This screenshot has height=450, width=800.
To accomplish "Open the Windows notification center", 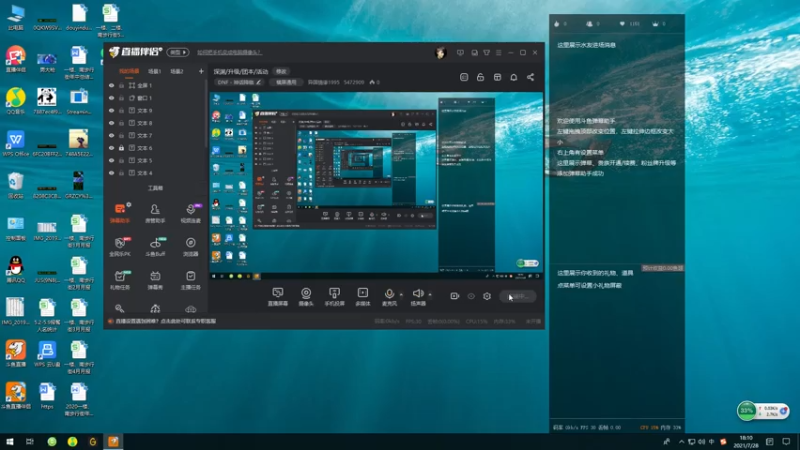I will [x=786, y=442].
